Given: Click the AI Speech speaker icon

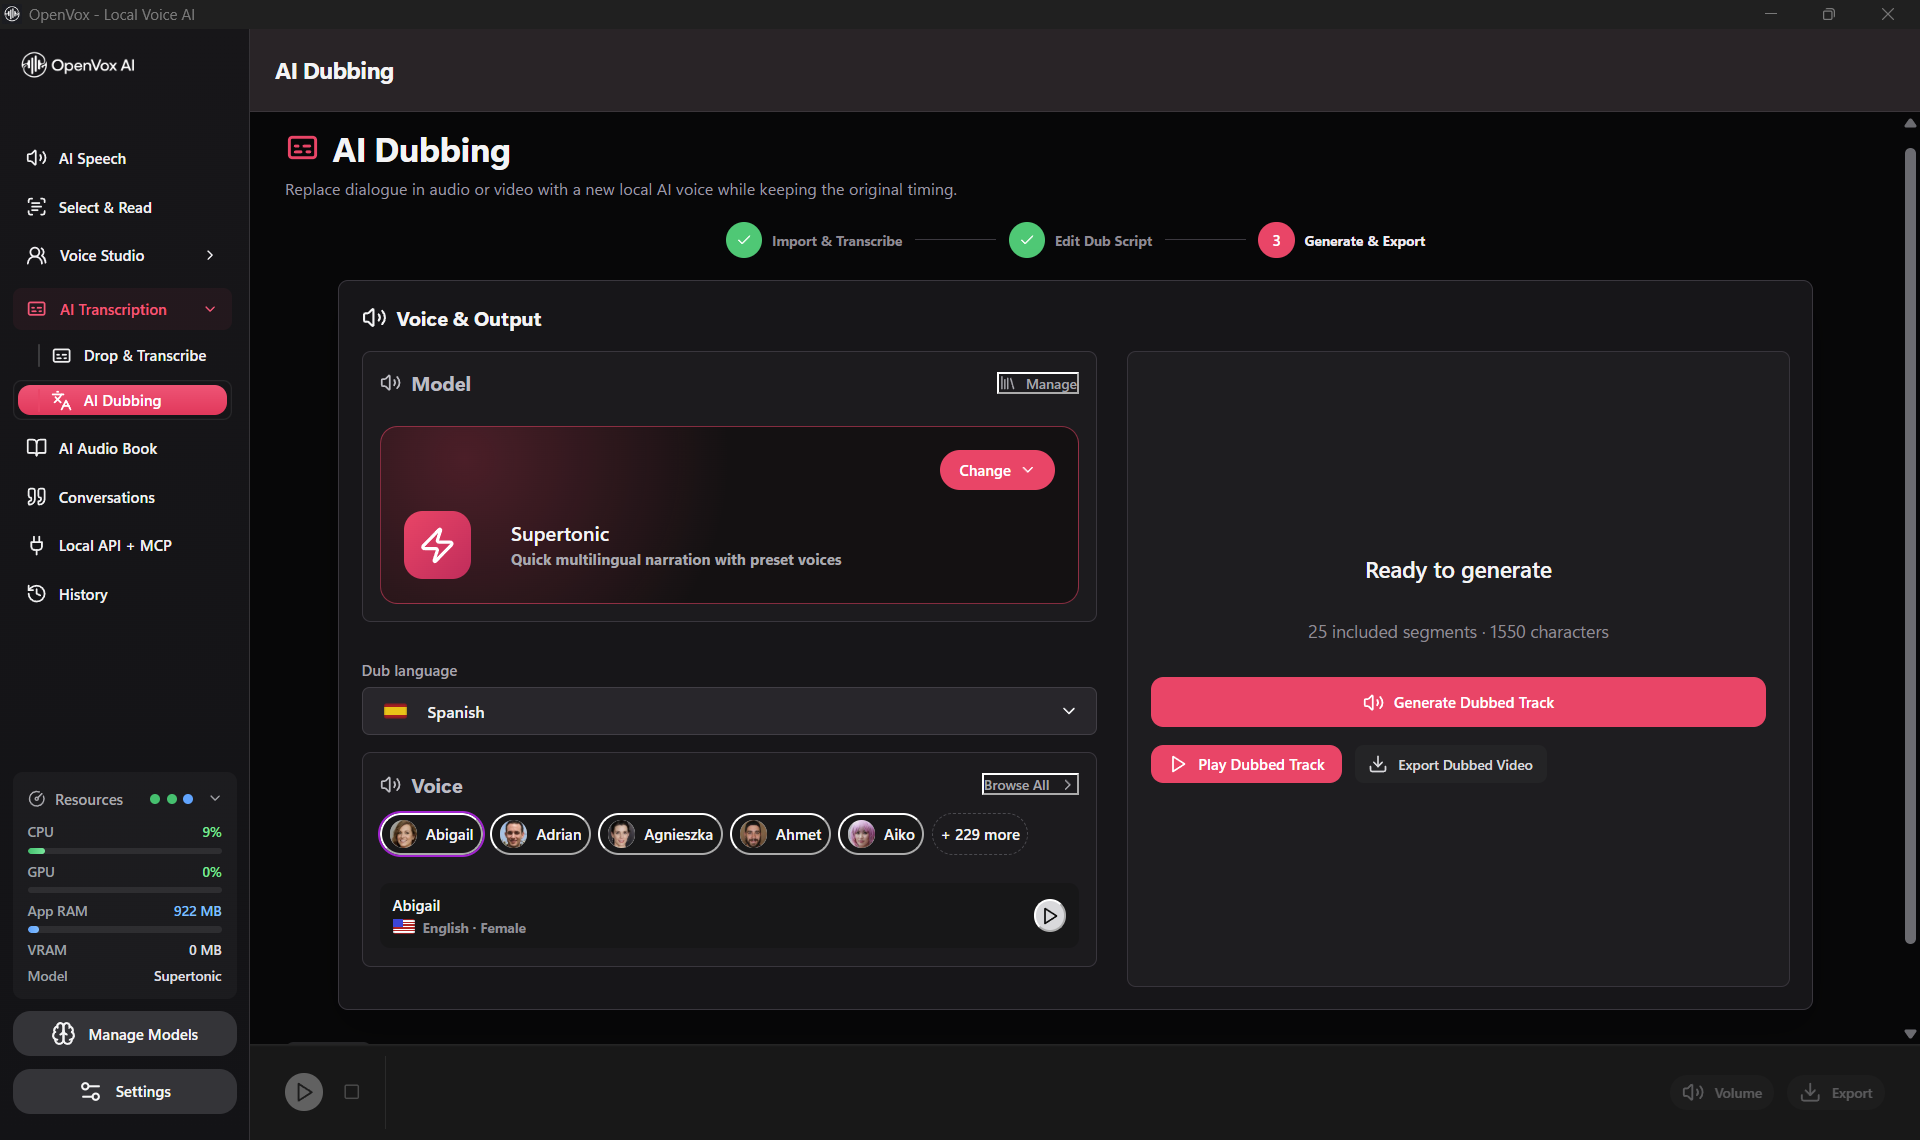Looking at the screenshot, I should pos(37,158).
